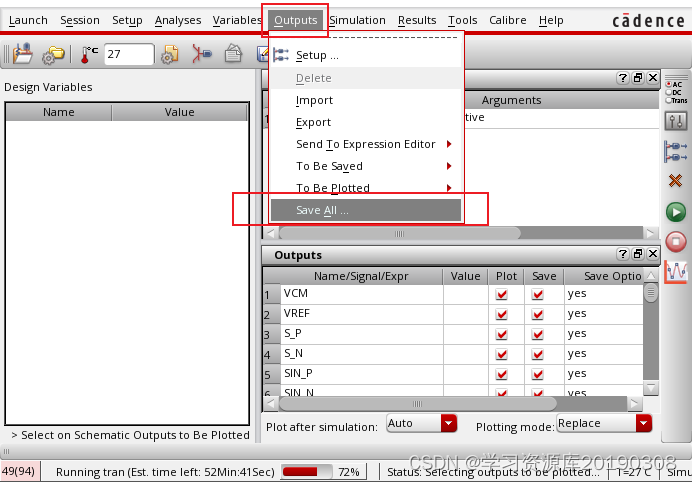The width and height of the screenshot is (692, 482).
Task: Open Choose Analyses sliders icon
Action: pos(676,121)
